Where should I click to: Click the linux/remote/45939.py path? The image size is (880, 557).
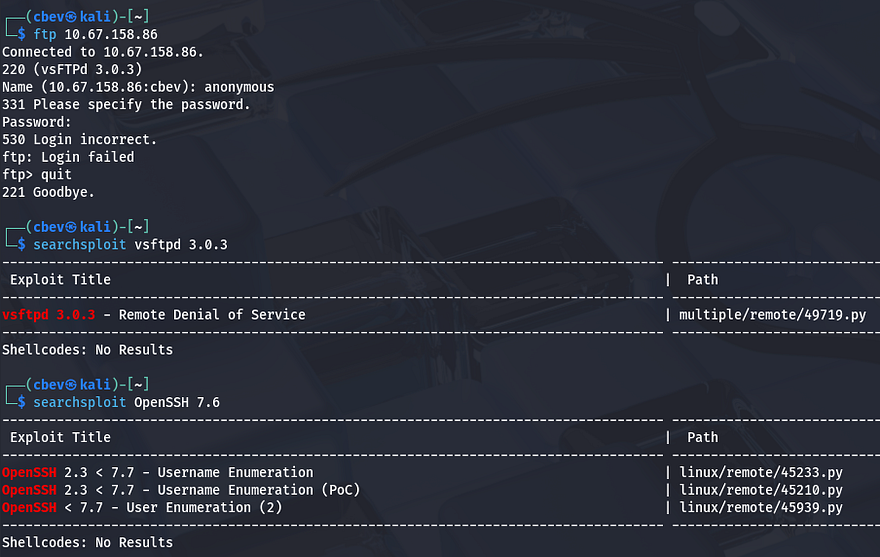pyautogui.click(x=760, y=507)
